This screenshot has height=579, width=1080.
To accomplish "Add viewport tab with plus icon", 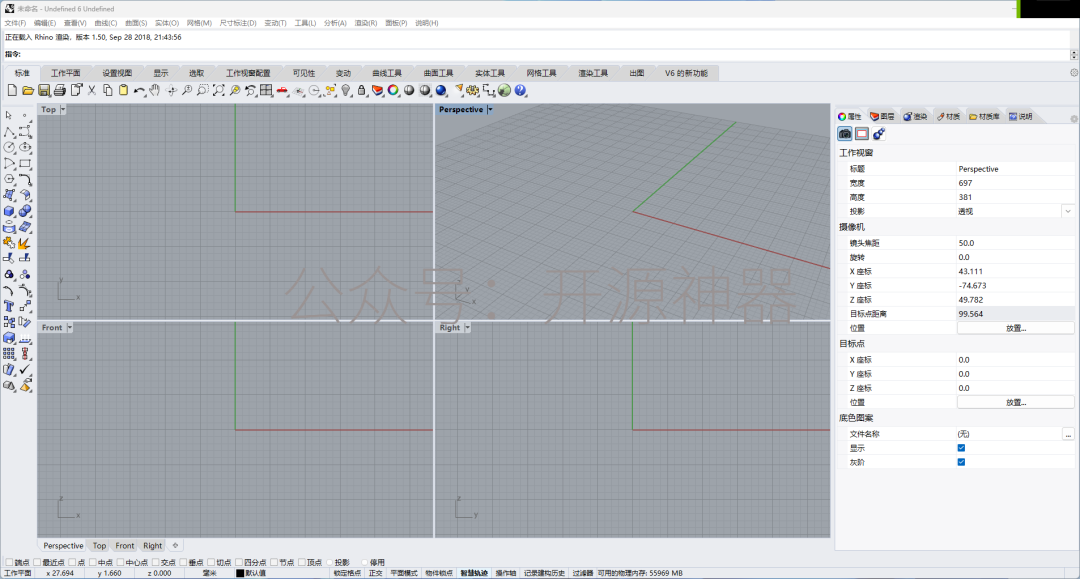I will [175, 545].
